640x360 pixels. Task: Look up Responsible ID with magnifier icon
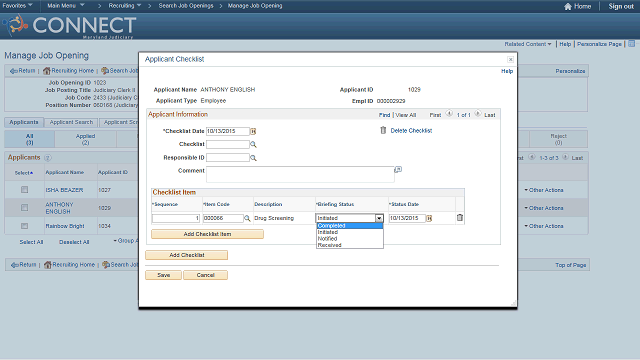coord(253,158)
